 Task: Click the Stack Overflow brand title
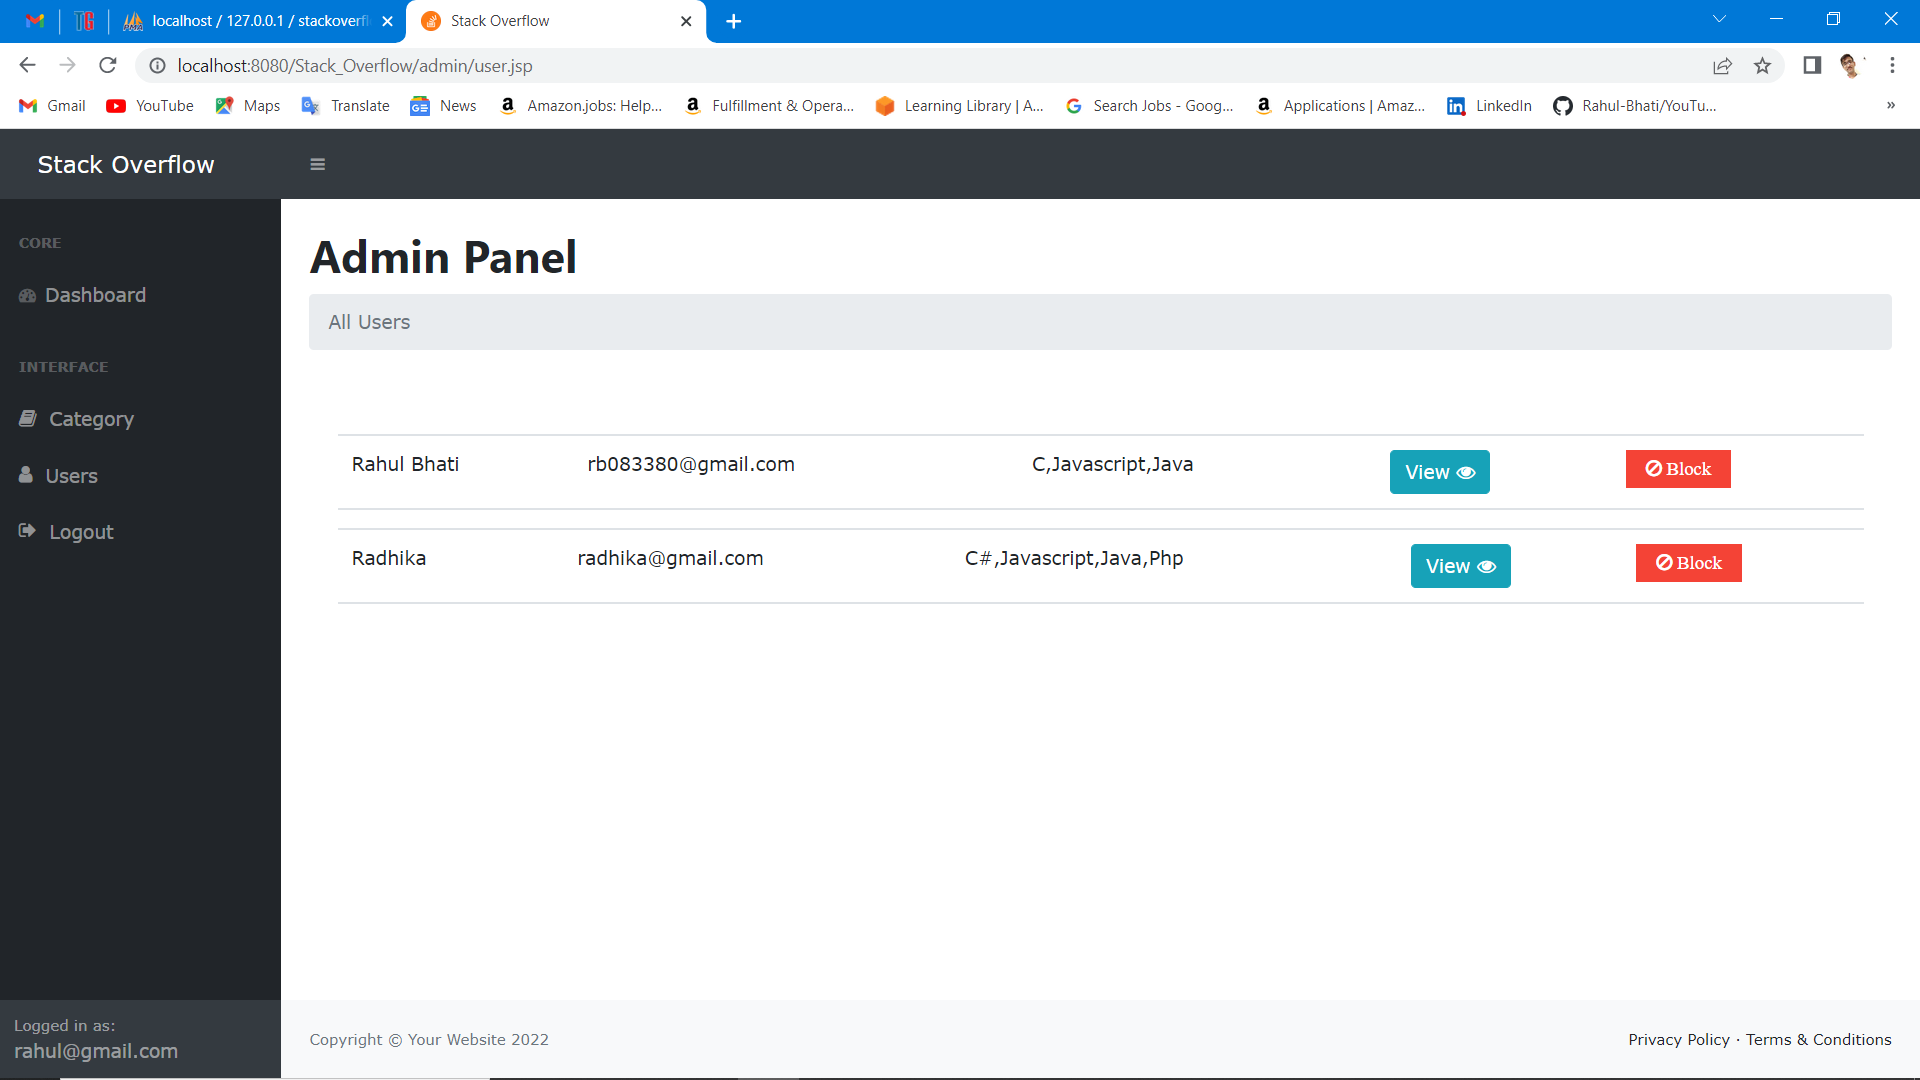(x=126, y=165)
